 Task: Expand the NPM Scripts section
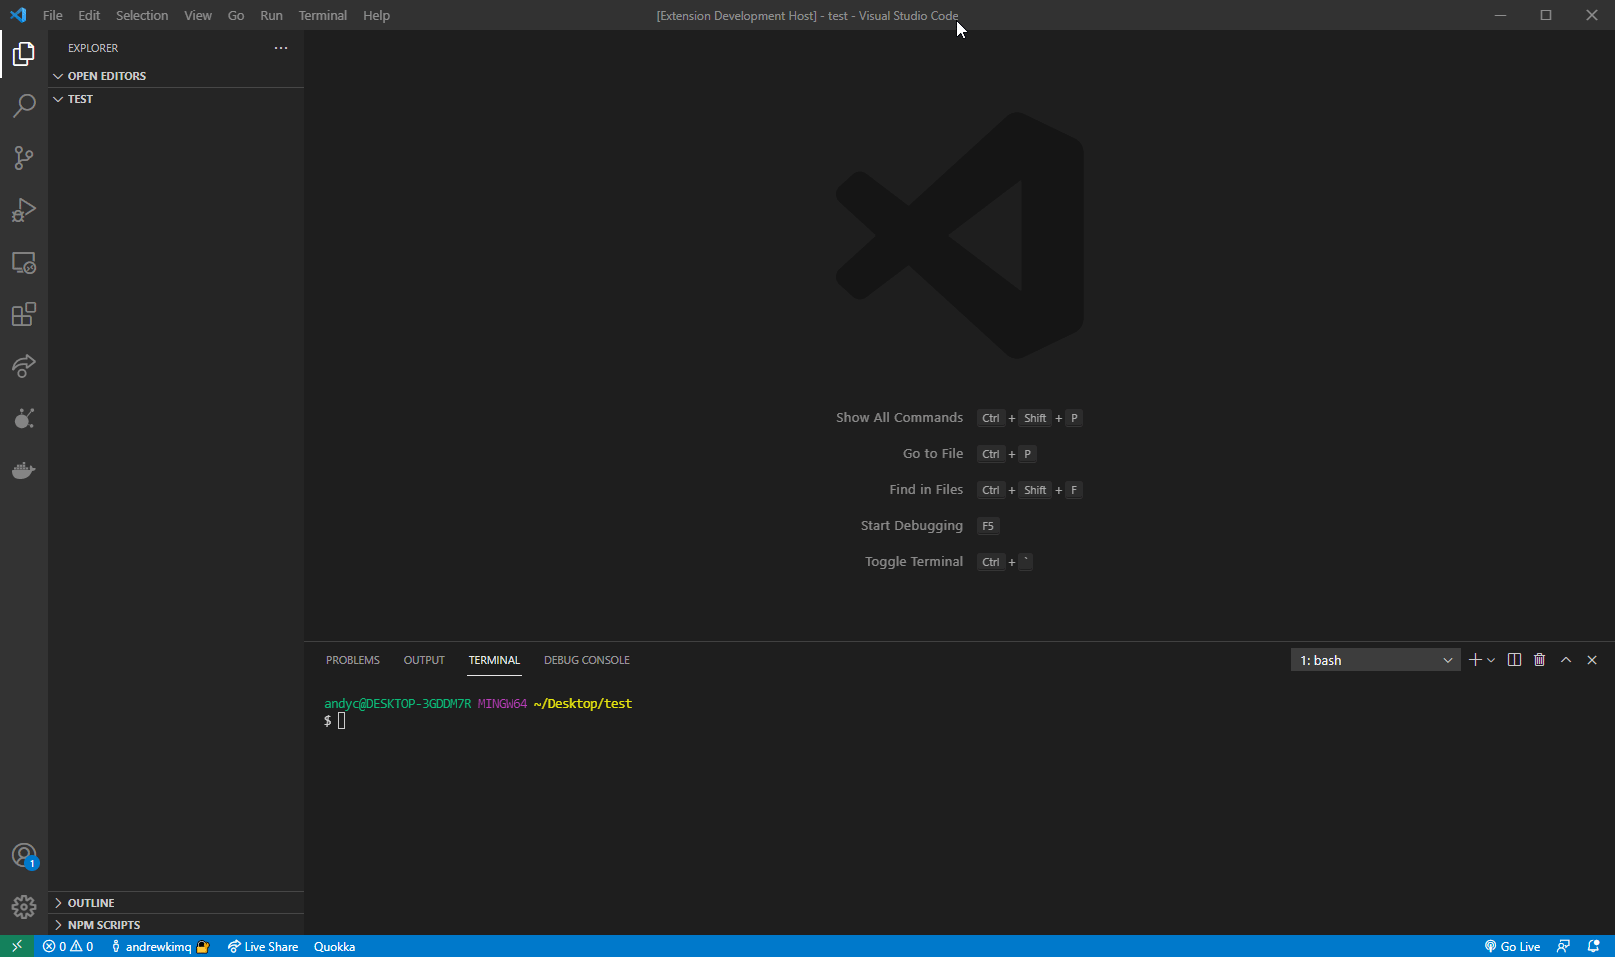pos(176,925)
